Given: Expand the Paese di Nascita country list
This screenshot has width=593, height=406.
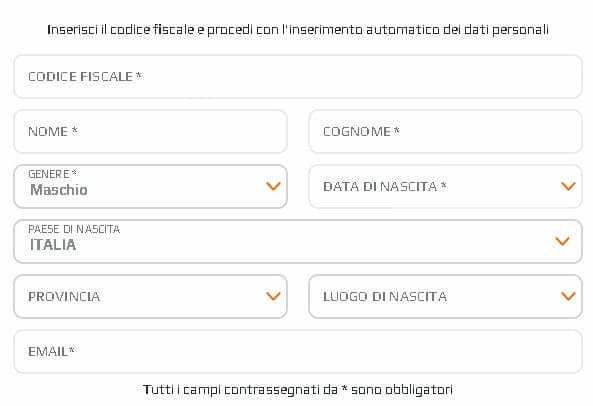Looking at the screenshot, I should [x=298, y=241].
